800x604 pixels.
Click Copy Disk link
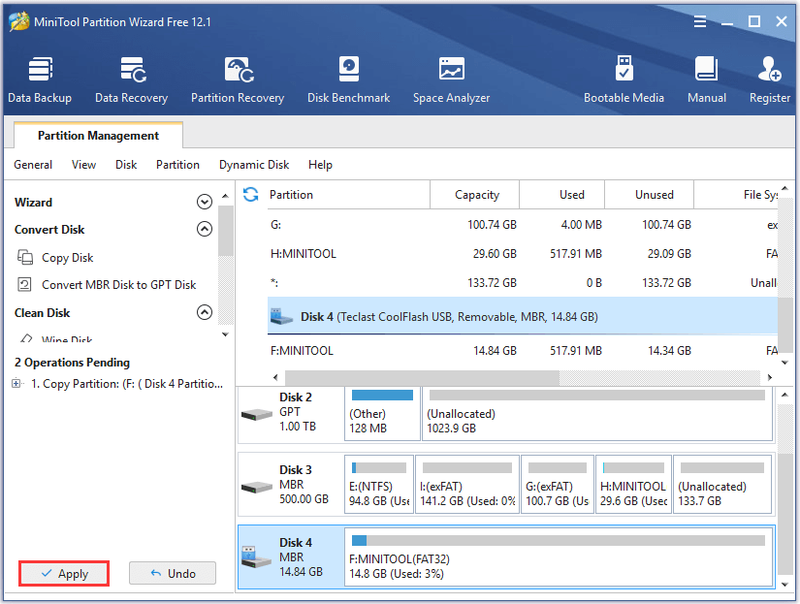click(67, 258)
